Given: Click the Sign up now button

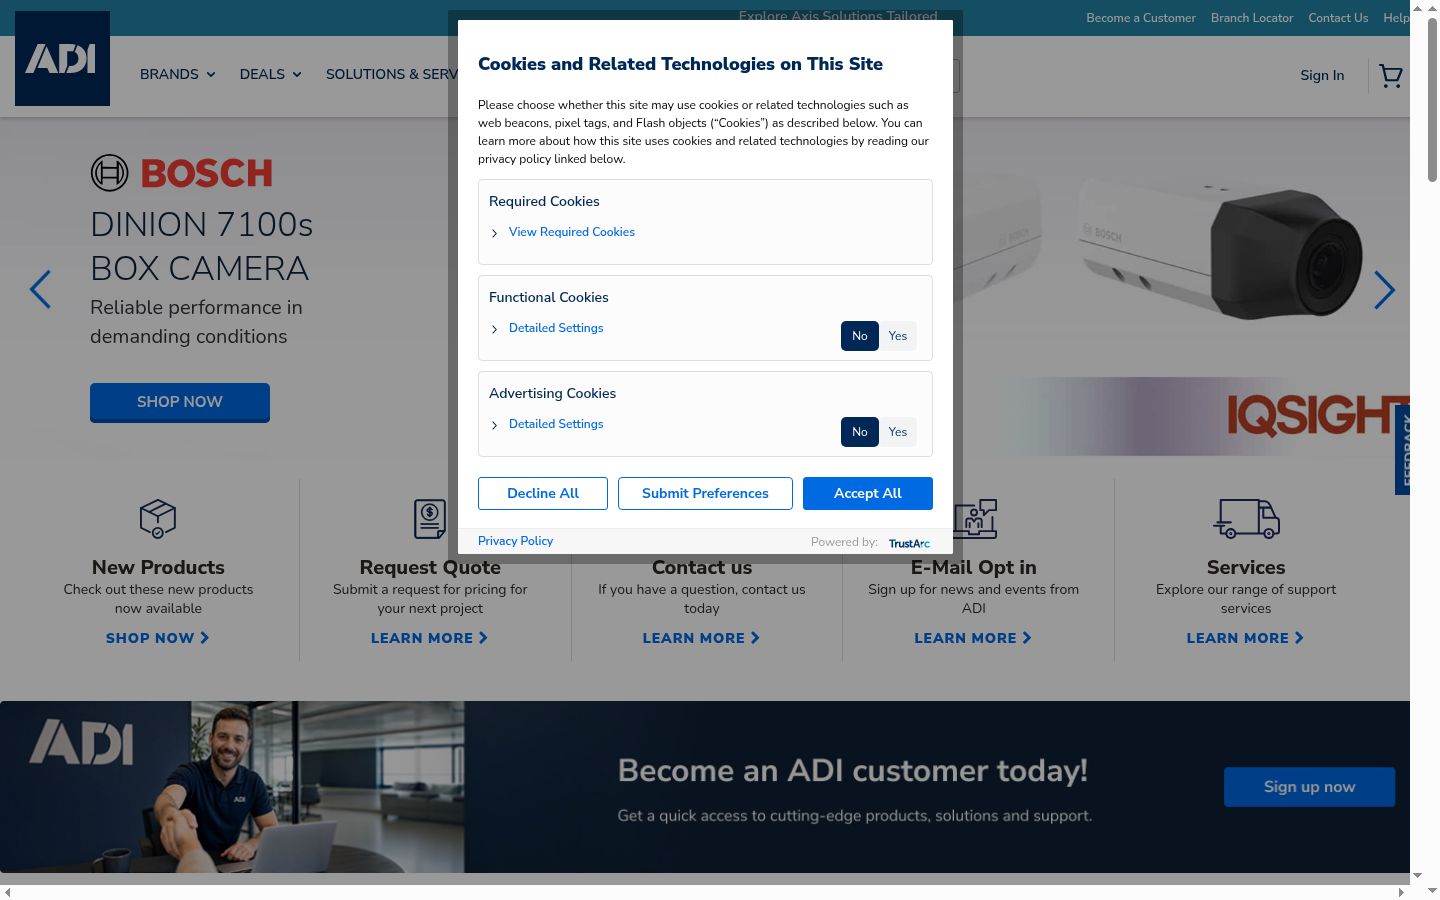Looking at the screenshot, I should click(1309, 787).
